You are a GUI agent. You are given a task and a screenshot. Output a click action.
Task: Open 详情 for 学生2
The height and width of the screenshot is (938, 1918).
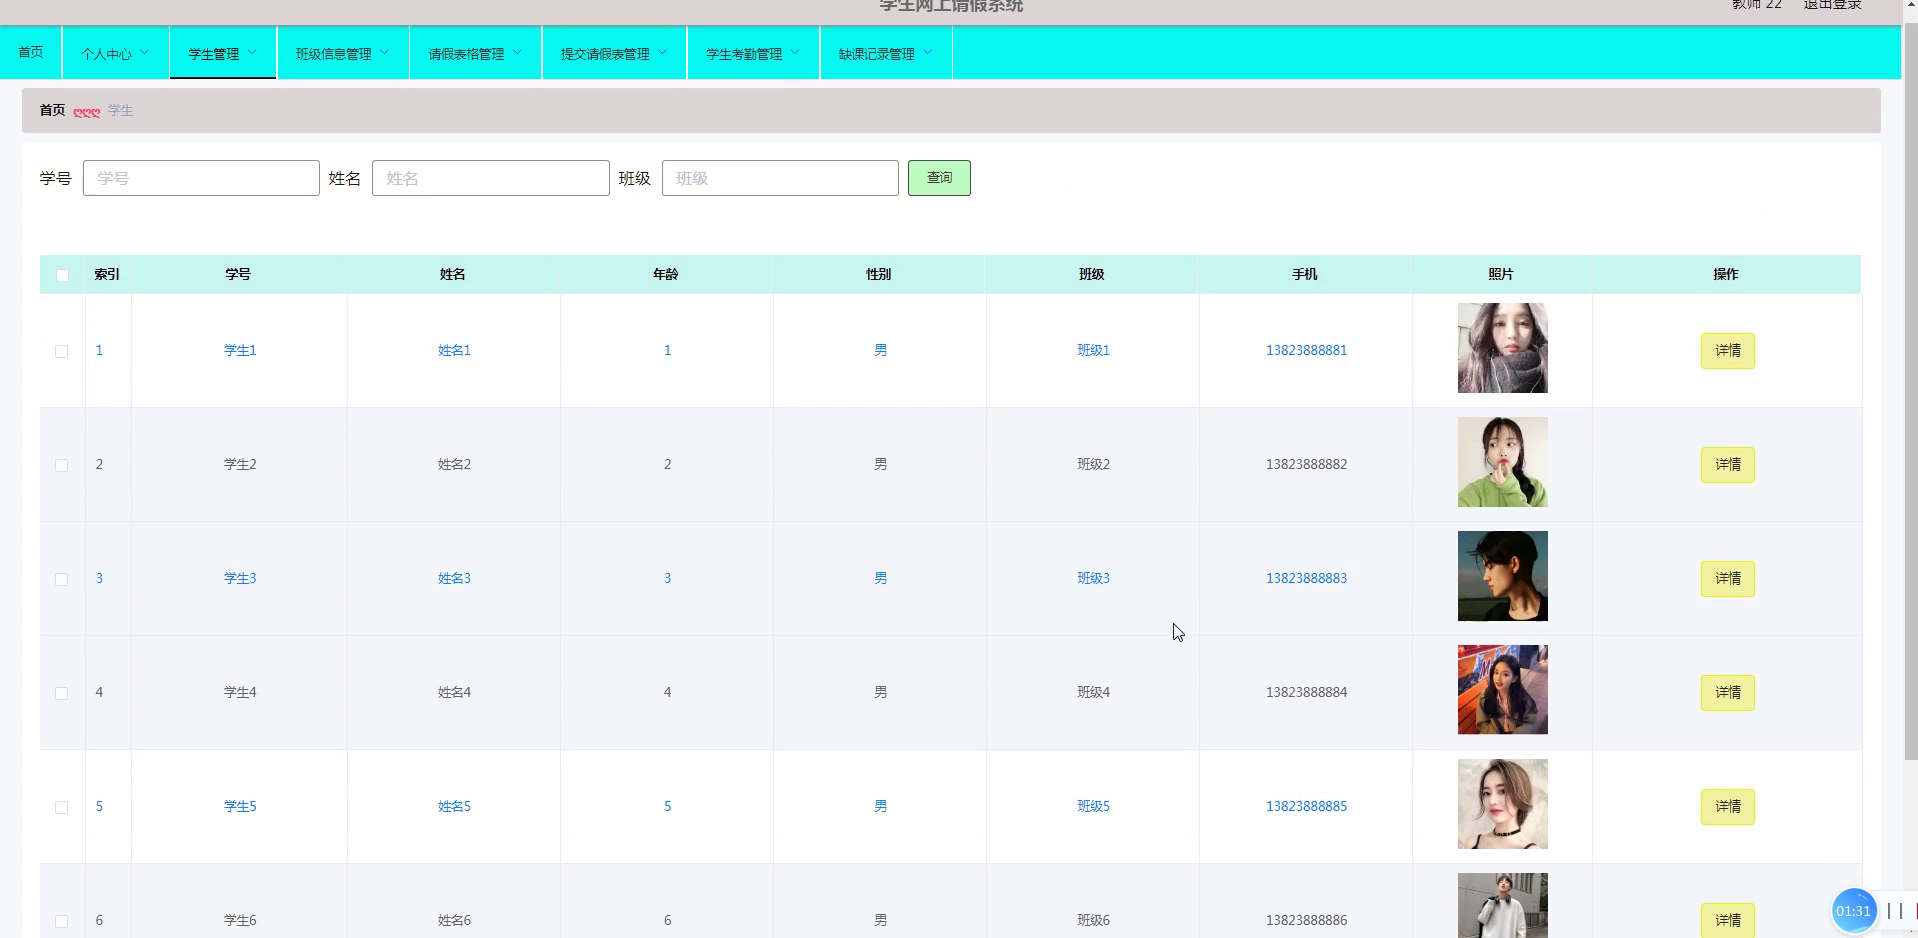pyautogui.click(x=1727, y=465)
